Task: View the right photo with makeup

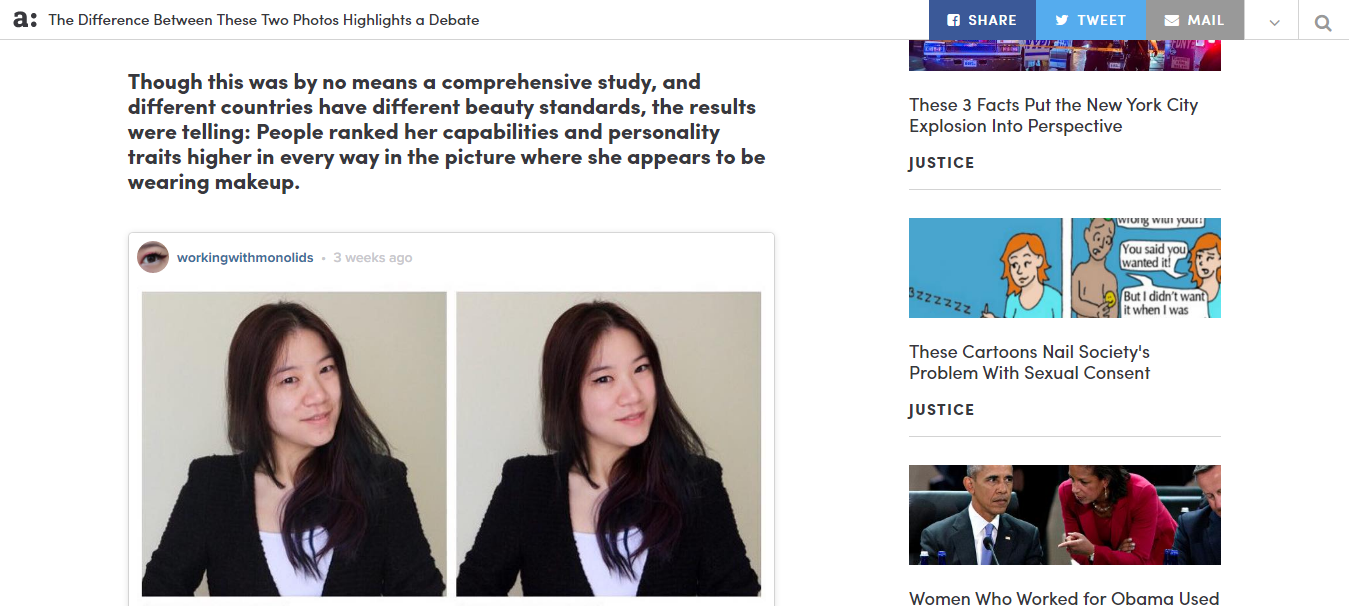Action: [x=608, y=444]
